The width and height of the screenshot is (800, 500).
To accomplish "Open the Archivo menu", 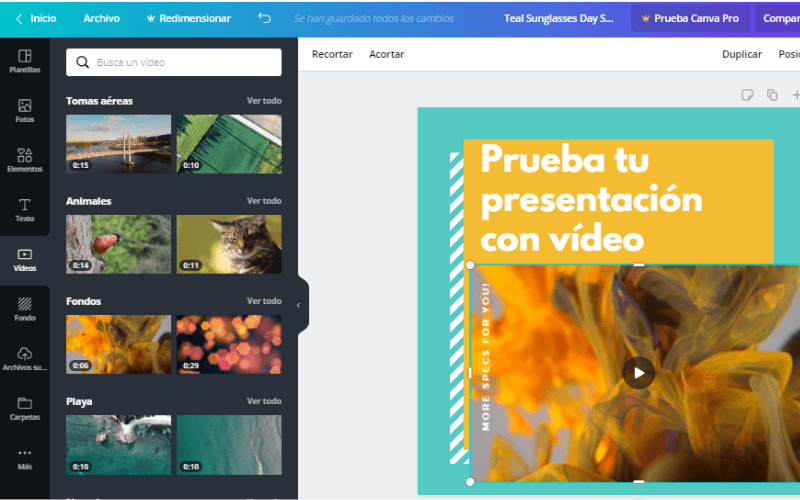I will [x=101, y=18].
